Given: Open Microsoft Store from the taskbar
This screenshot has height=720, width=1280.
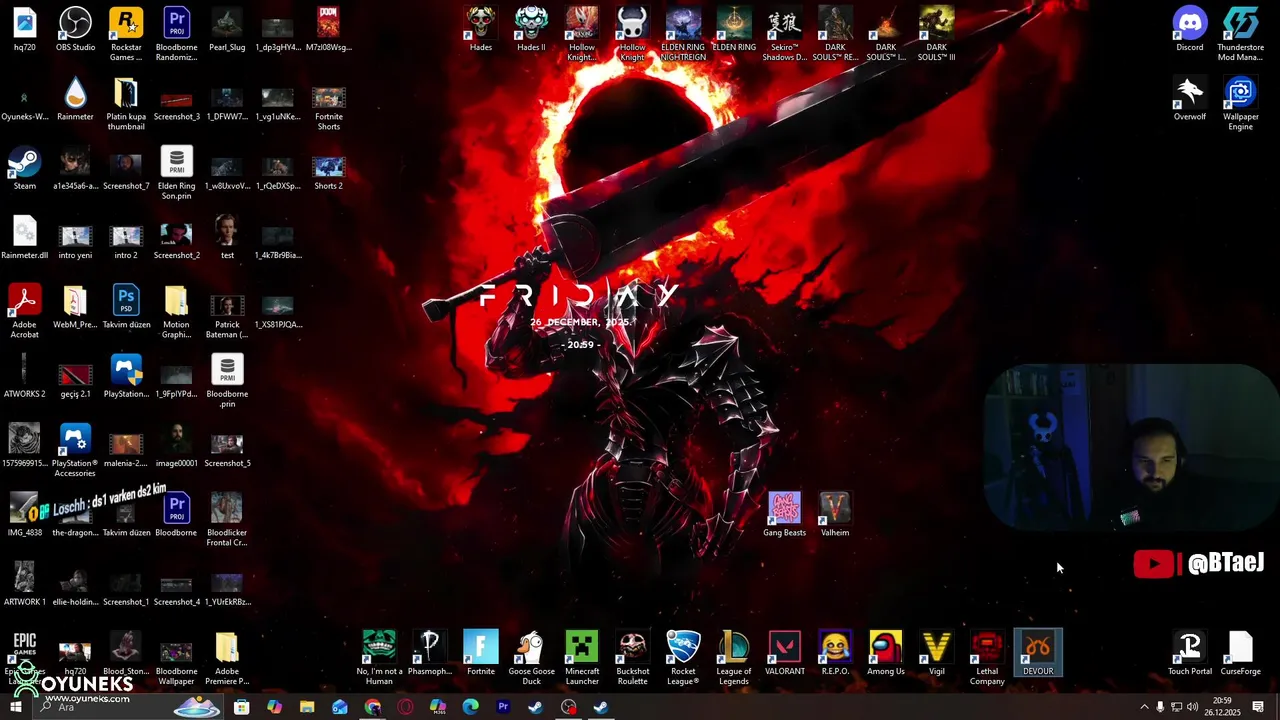Looking at the screenshot, I should coord(241,707).
